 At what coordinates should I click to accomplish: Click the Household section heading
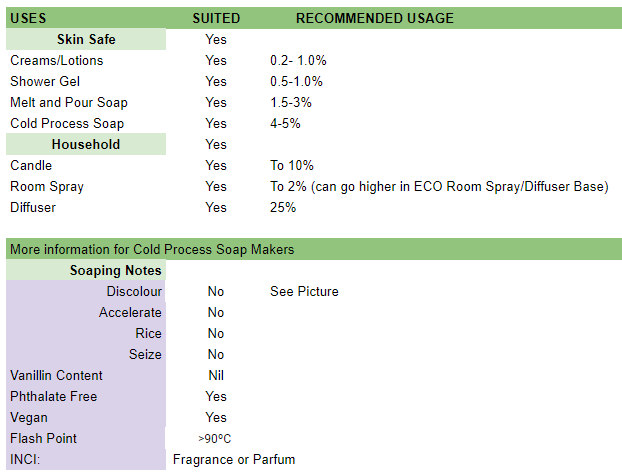pos(86,144)
